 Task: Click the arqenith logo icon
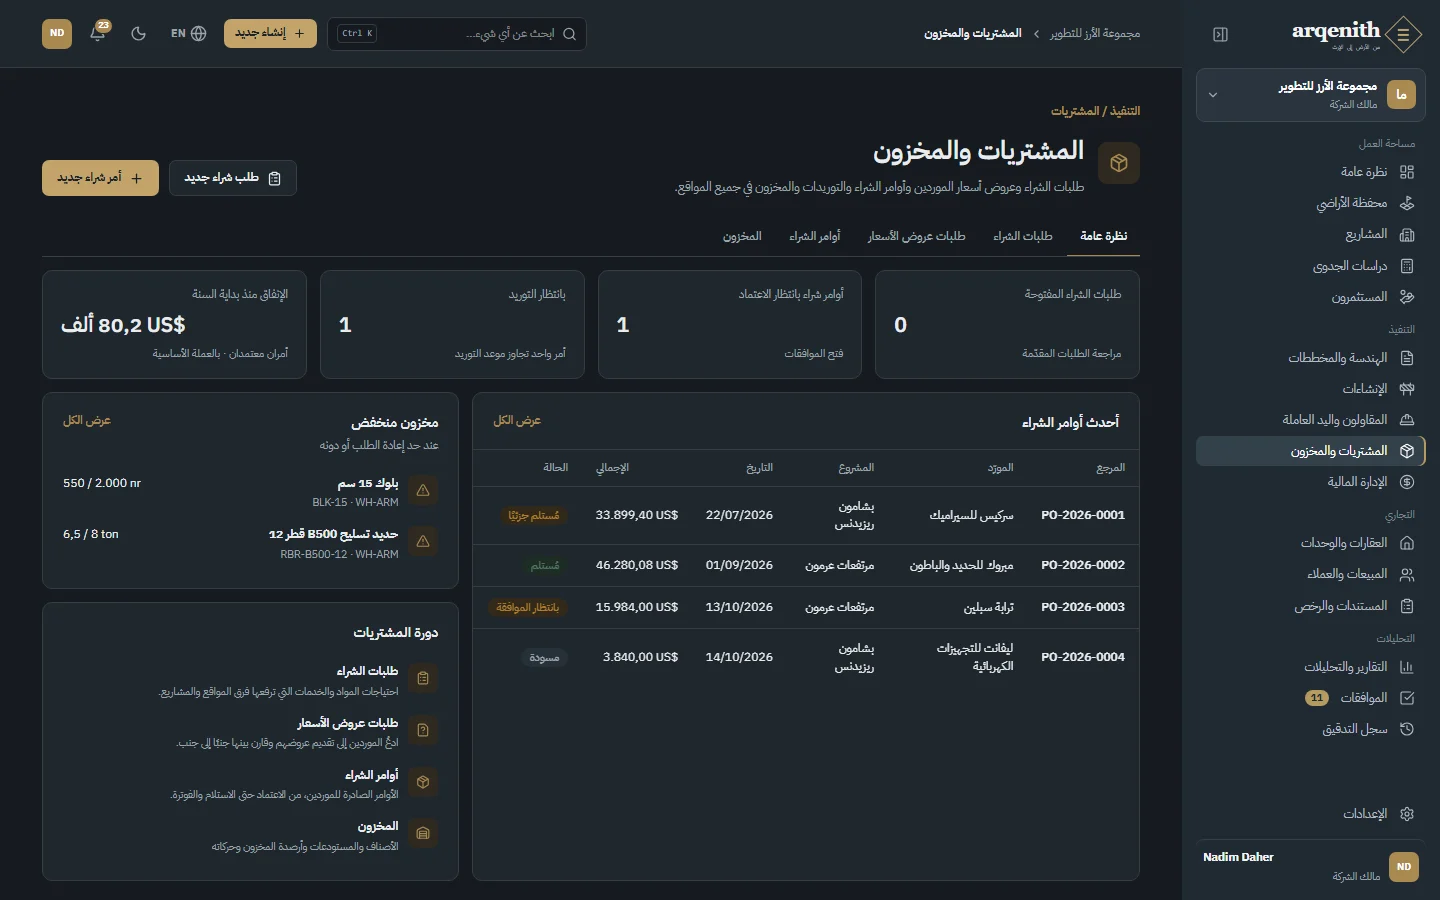click(1404, 35)
